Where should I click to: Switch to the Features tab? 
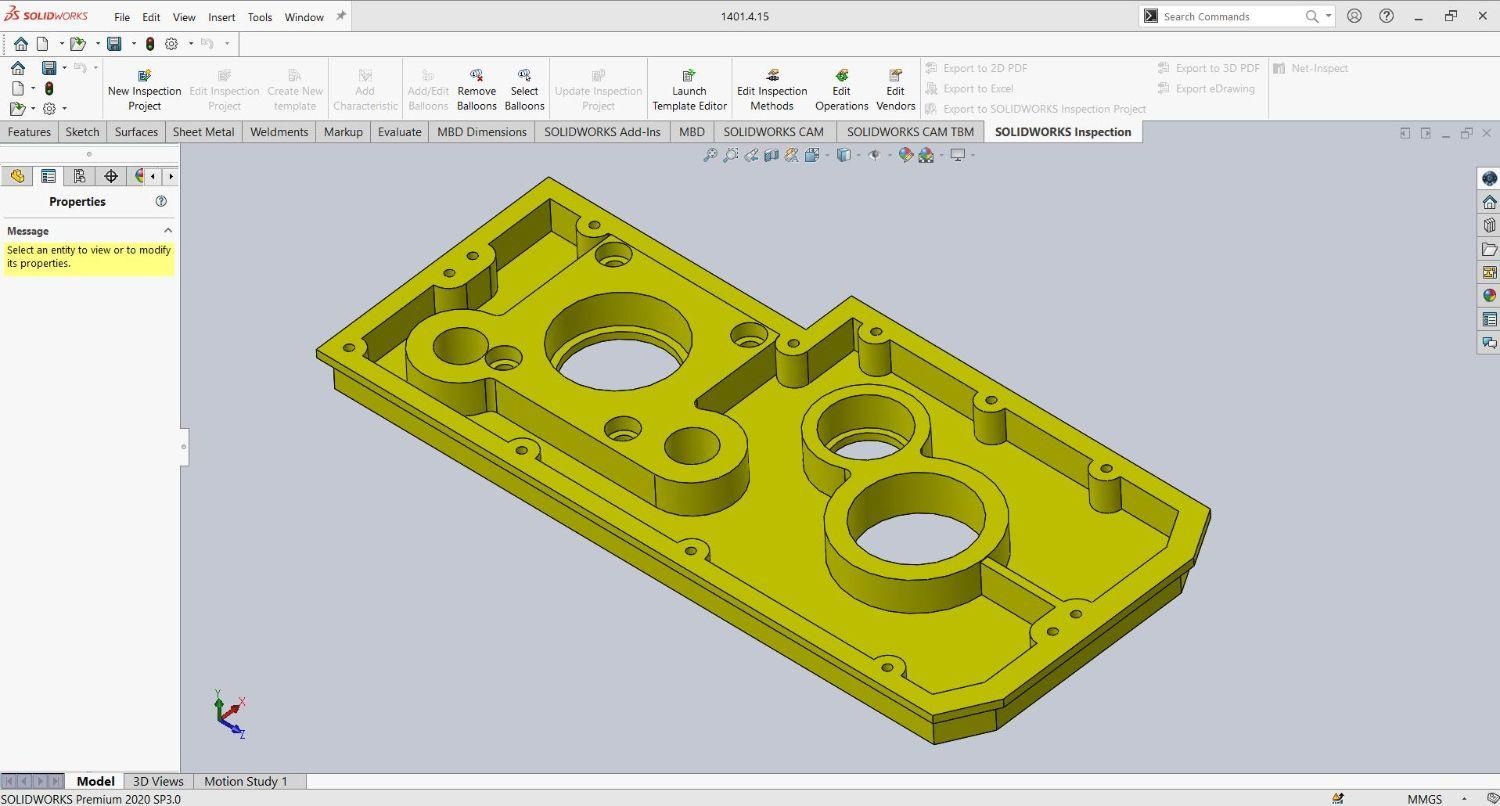coord(29,132)
